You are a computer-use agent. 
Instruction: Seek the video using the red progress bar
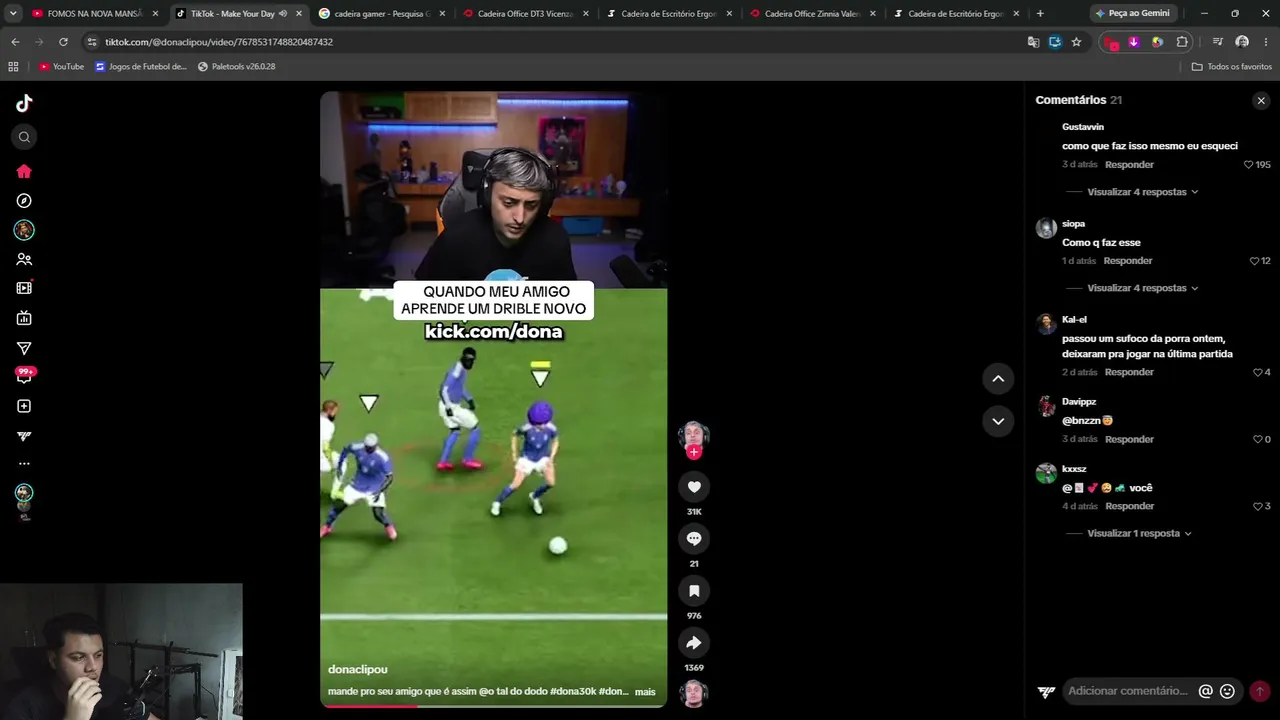pos(493,706)
